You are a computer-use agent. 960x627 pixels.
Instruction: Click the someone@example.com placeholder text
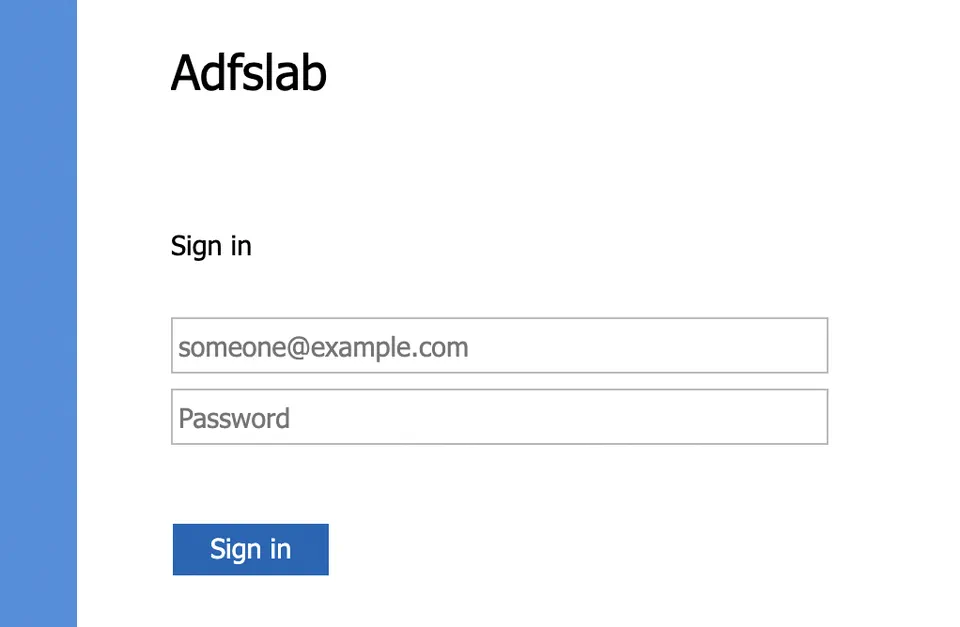click(x=323, y=347)
